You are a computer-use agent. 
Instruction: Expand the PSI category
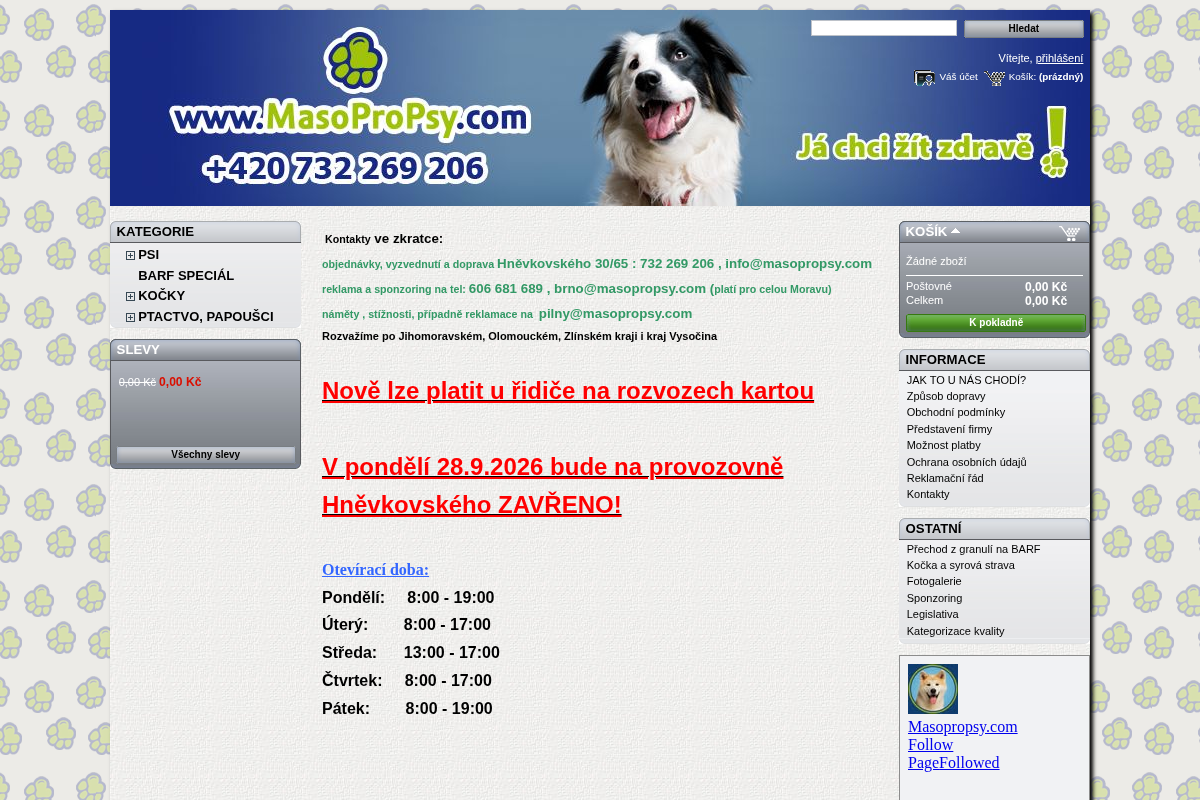(x=130, y=255)
